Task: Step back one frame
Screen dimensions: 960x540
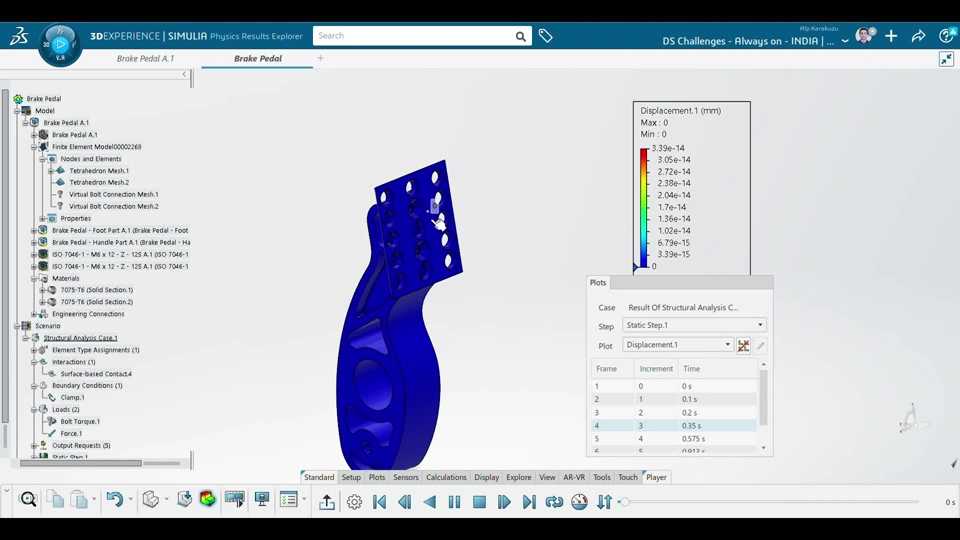Action: coord(404,502)
